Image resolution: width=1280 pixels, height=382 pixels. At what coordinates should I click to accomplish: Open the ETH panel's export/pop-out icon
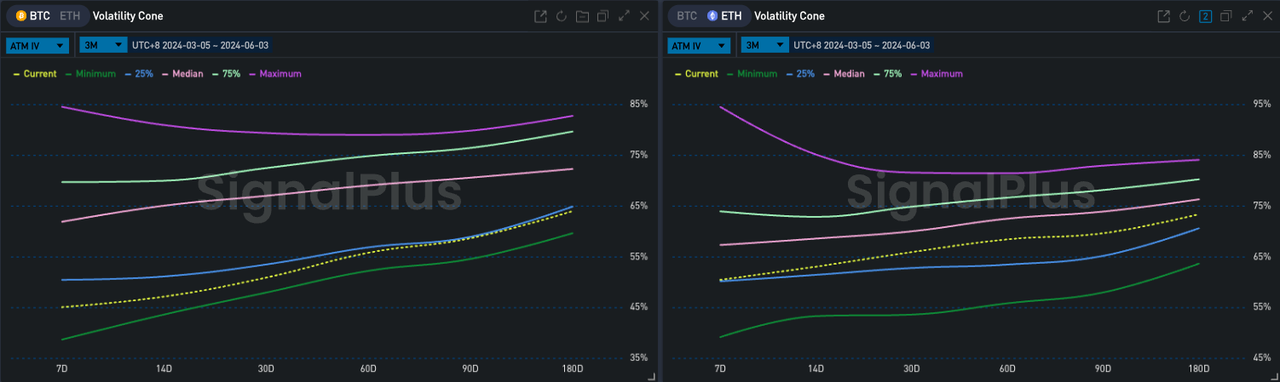coord(1164,16)
